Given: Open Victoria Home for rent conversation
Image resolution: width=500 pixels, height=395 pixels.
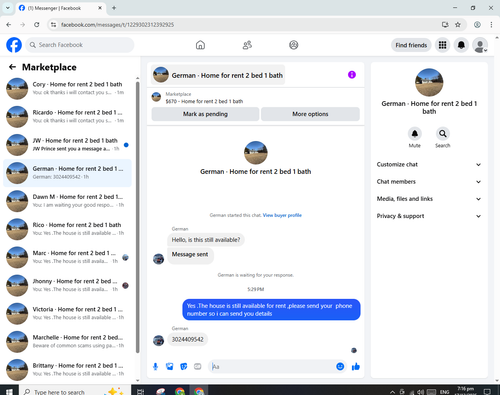Looking at the screenshot, I should 68,313.
